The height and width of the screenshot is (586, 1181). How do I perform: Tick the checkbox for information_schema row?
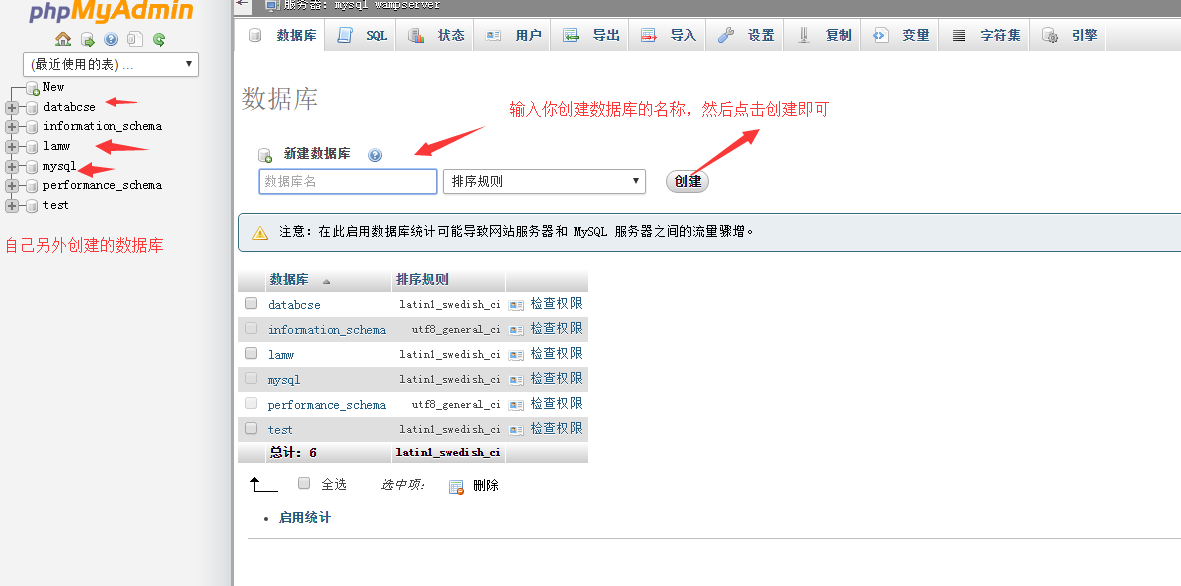[x=251, y=328]
